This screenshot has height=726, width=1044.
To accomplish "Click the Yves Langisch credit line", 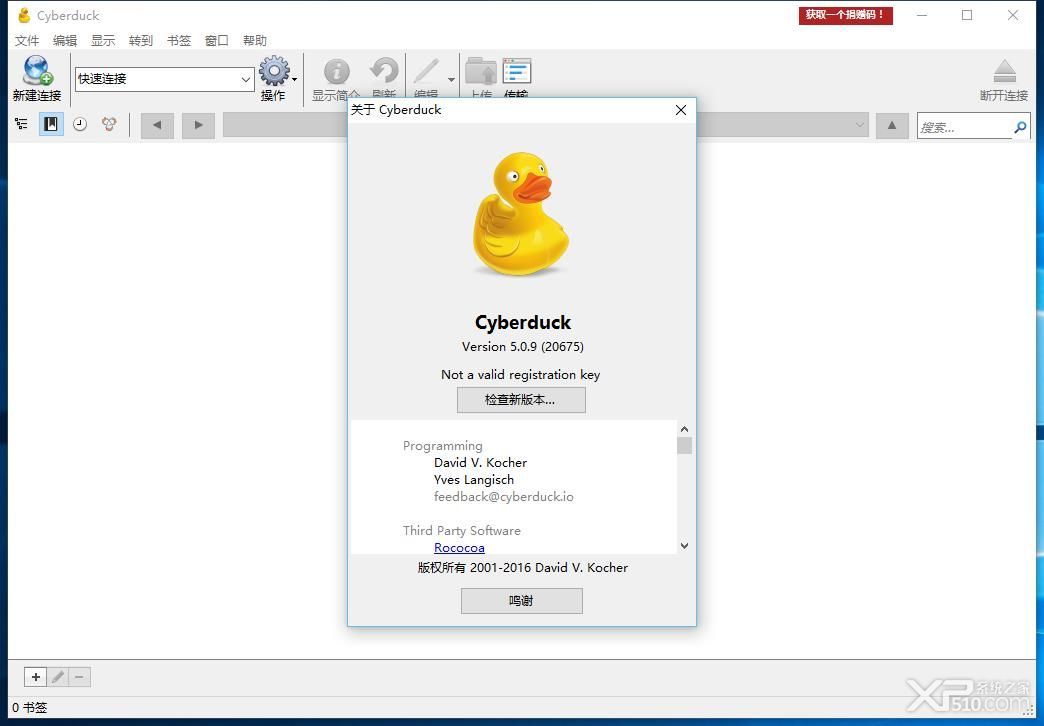I will point(473,480).
